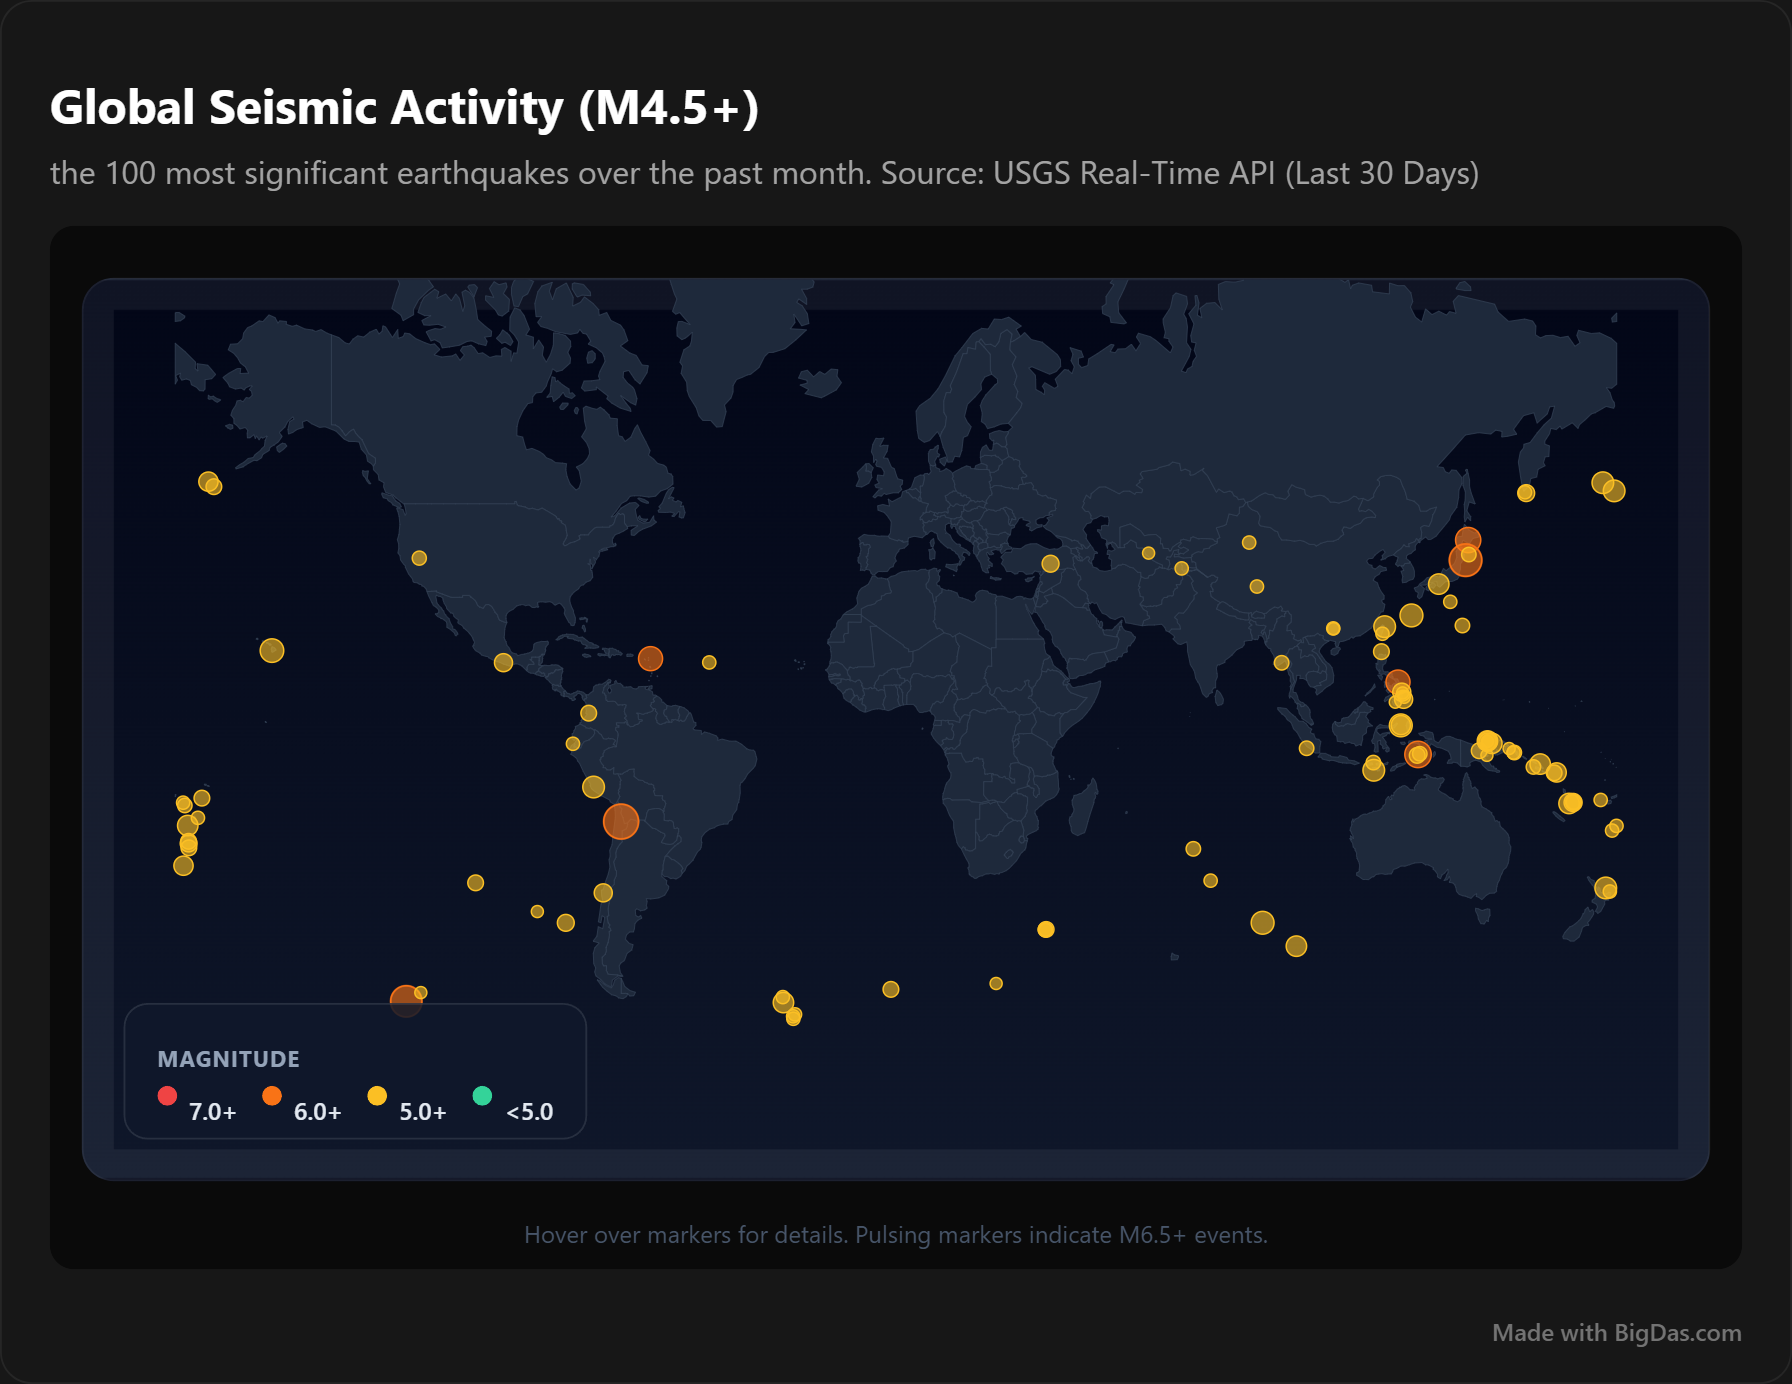Image resolution: width=1792 pixels, height=1384 pixels.
Task: Click the large orange earthquake marker in South America
Action: point(621,821)
